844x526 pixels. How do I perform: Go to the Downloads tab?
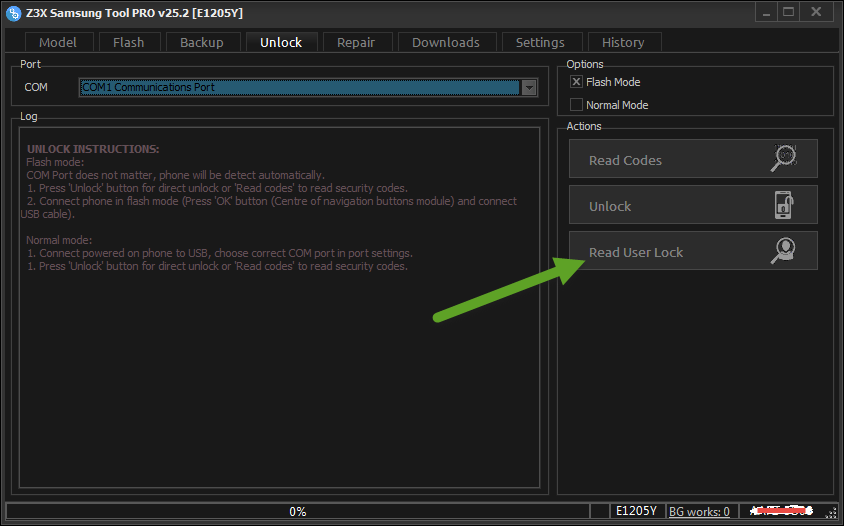click(x=446, y=43)
